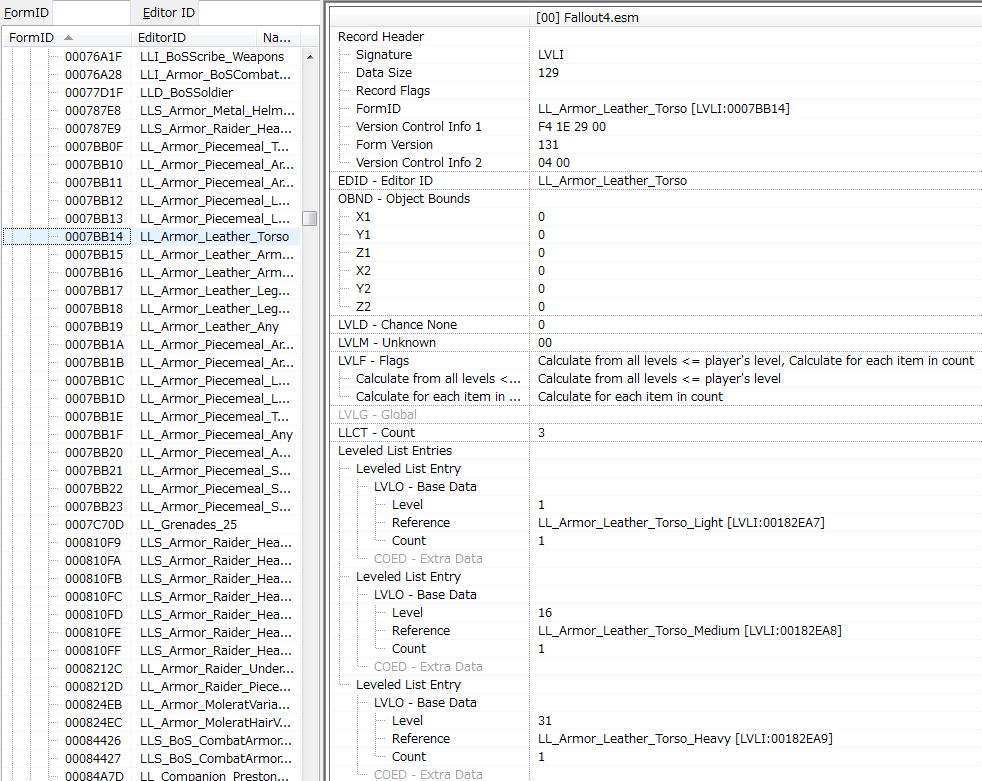Click the Level value 16
The width and height of the screenshot is (982, 781).
pyautogui.click(x=545, y=613)
